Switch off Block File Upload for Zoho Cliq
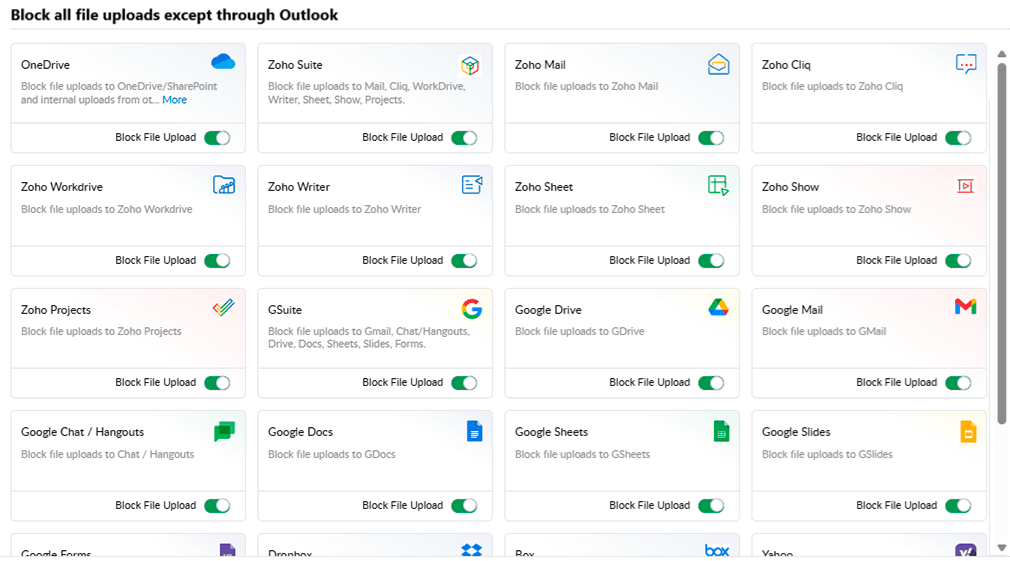The height and width of the screenshot is (561, 1010). (x=958, y=138)
